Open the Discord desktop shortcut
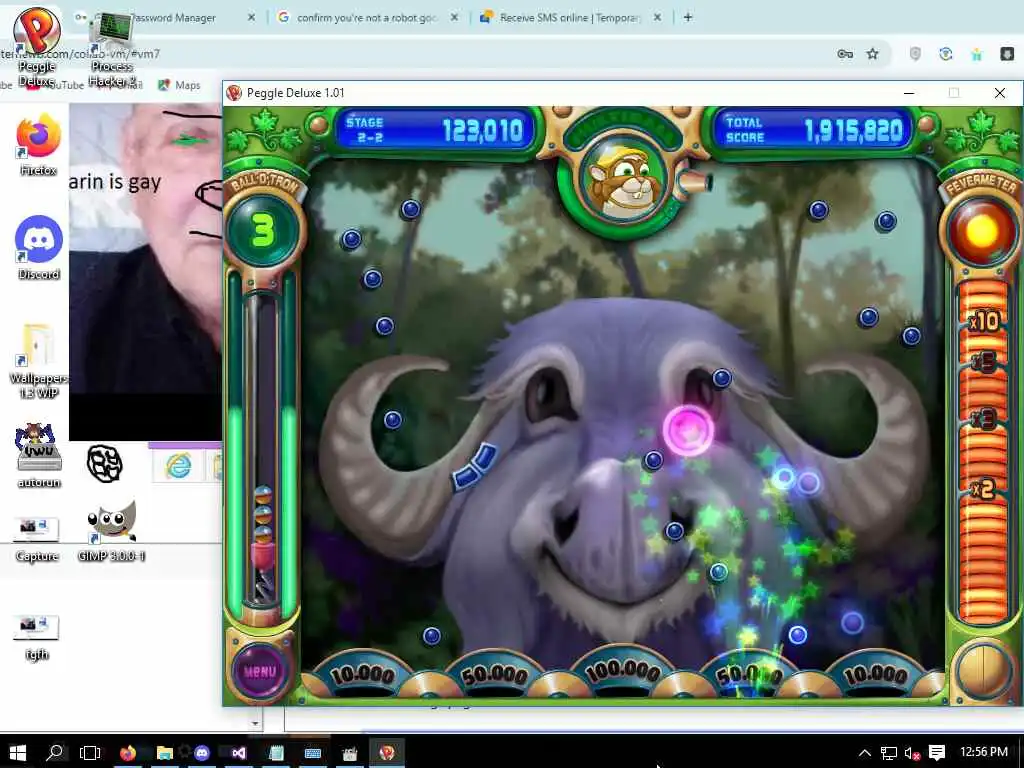The width and height of the screenshot is (1024, 768). [39, 248]
